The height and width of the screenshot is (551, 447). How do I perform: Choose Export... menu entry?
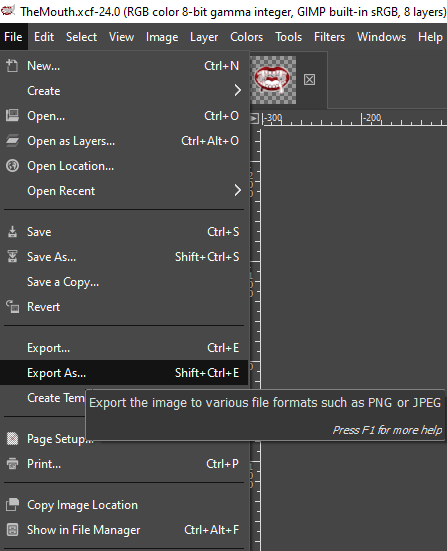(x=124, y=348)
